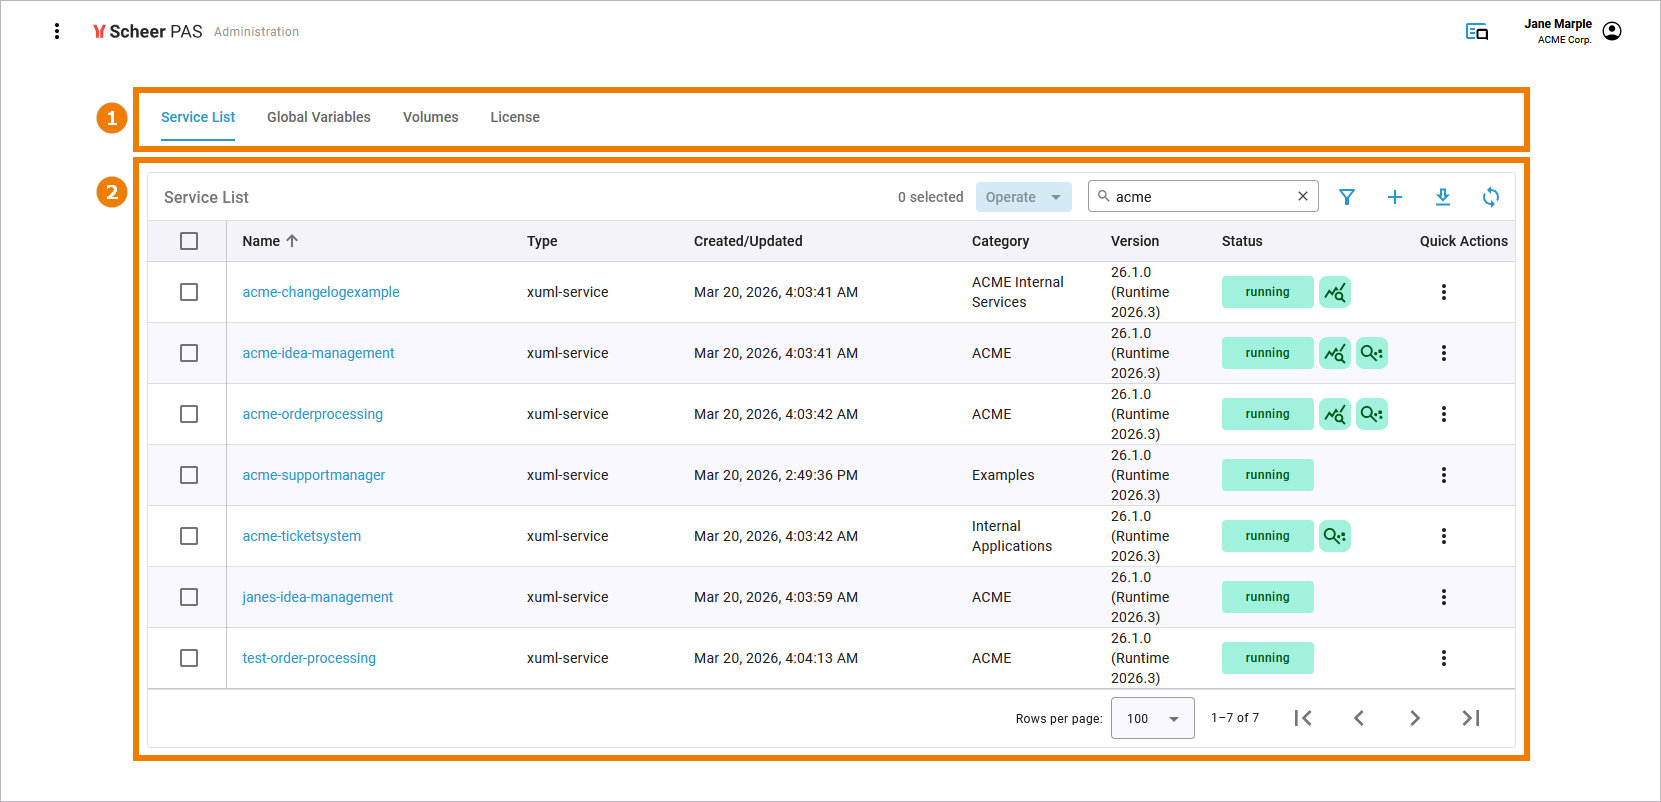Open the filter icon in Service List toolbar

1347,197
